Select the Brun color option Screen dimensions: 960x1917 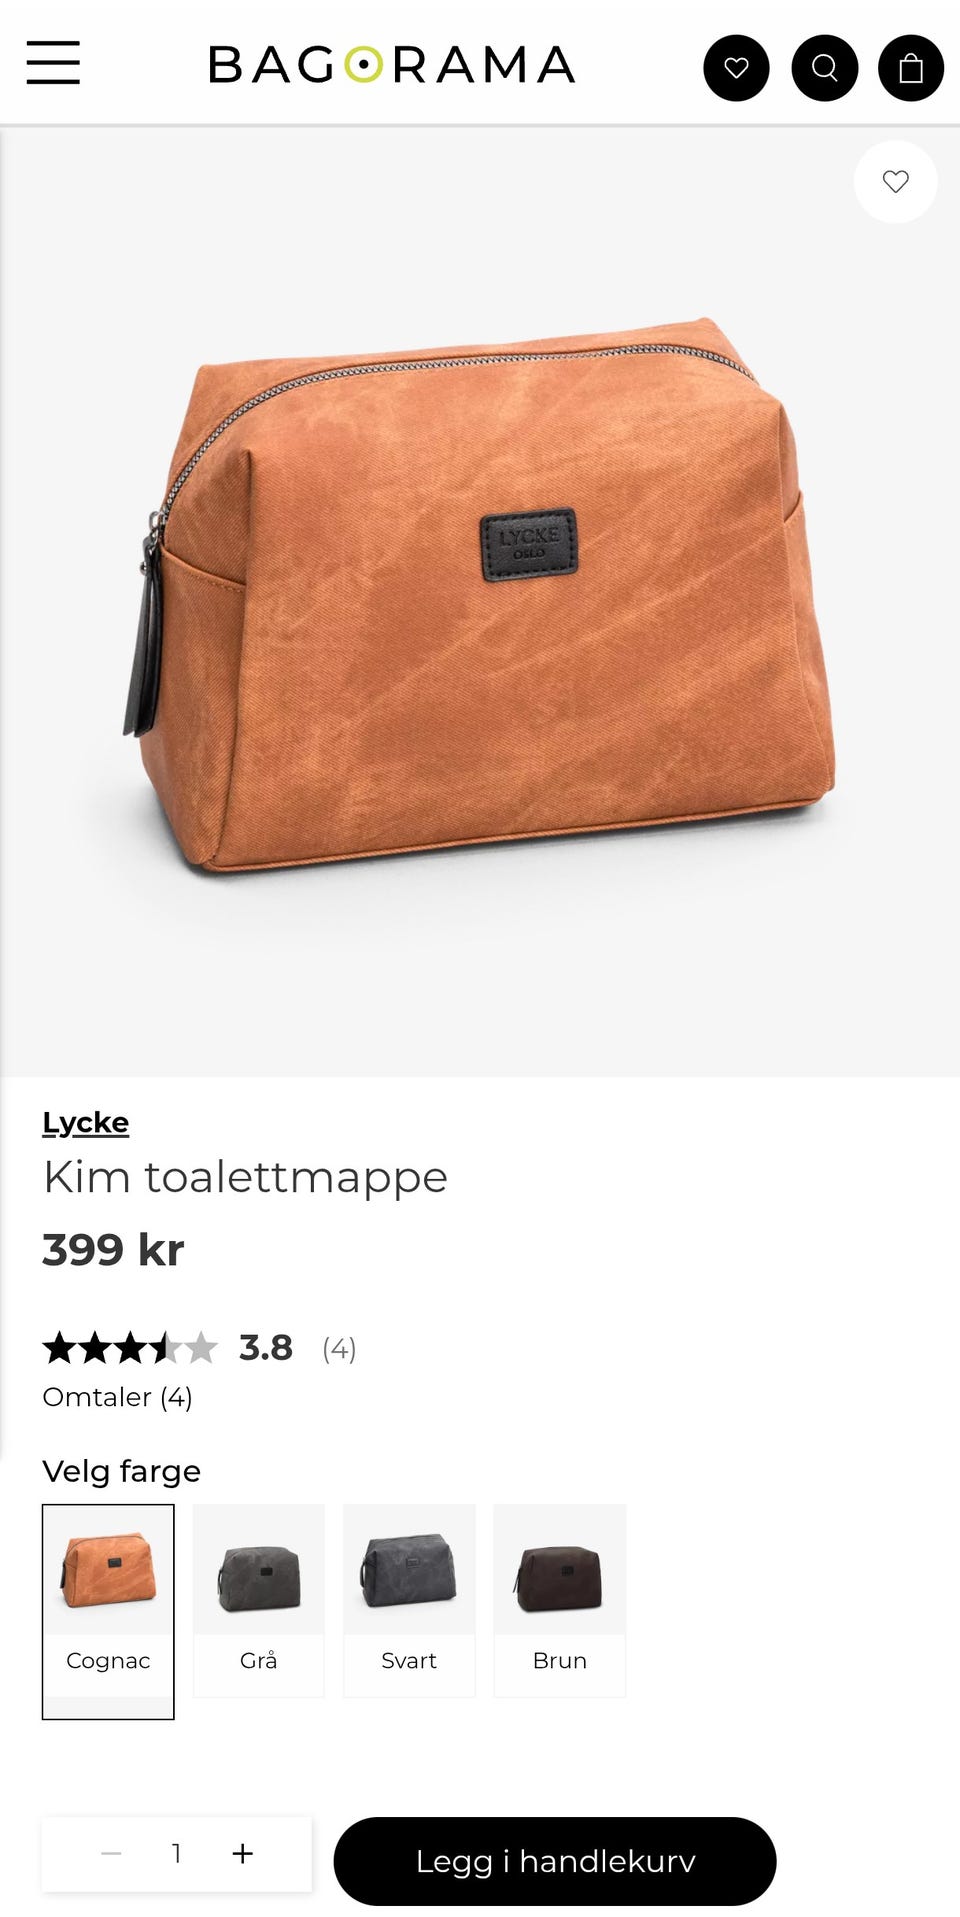(560, 1600)
